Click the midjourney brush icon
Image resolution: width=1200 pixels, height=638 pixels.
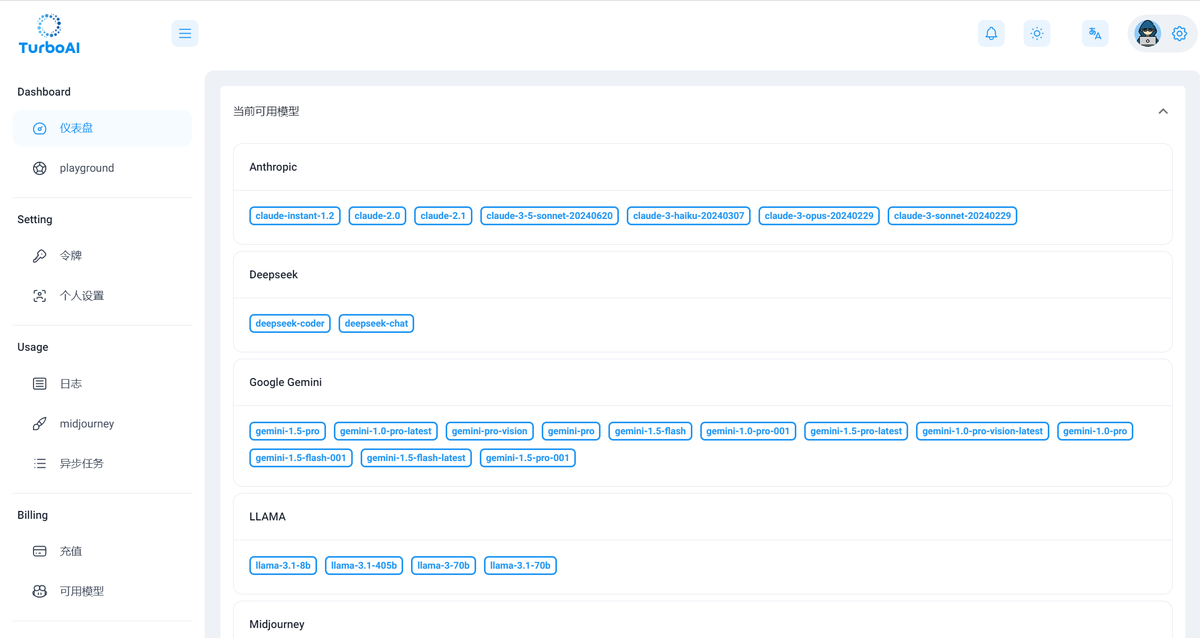(x=40, y=424)
